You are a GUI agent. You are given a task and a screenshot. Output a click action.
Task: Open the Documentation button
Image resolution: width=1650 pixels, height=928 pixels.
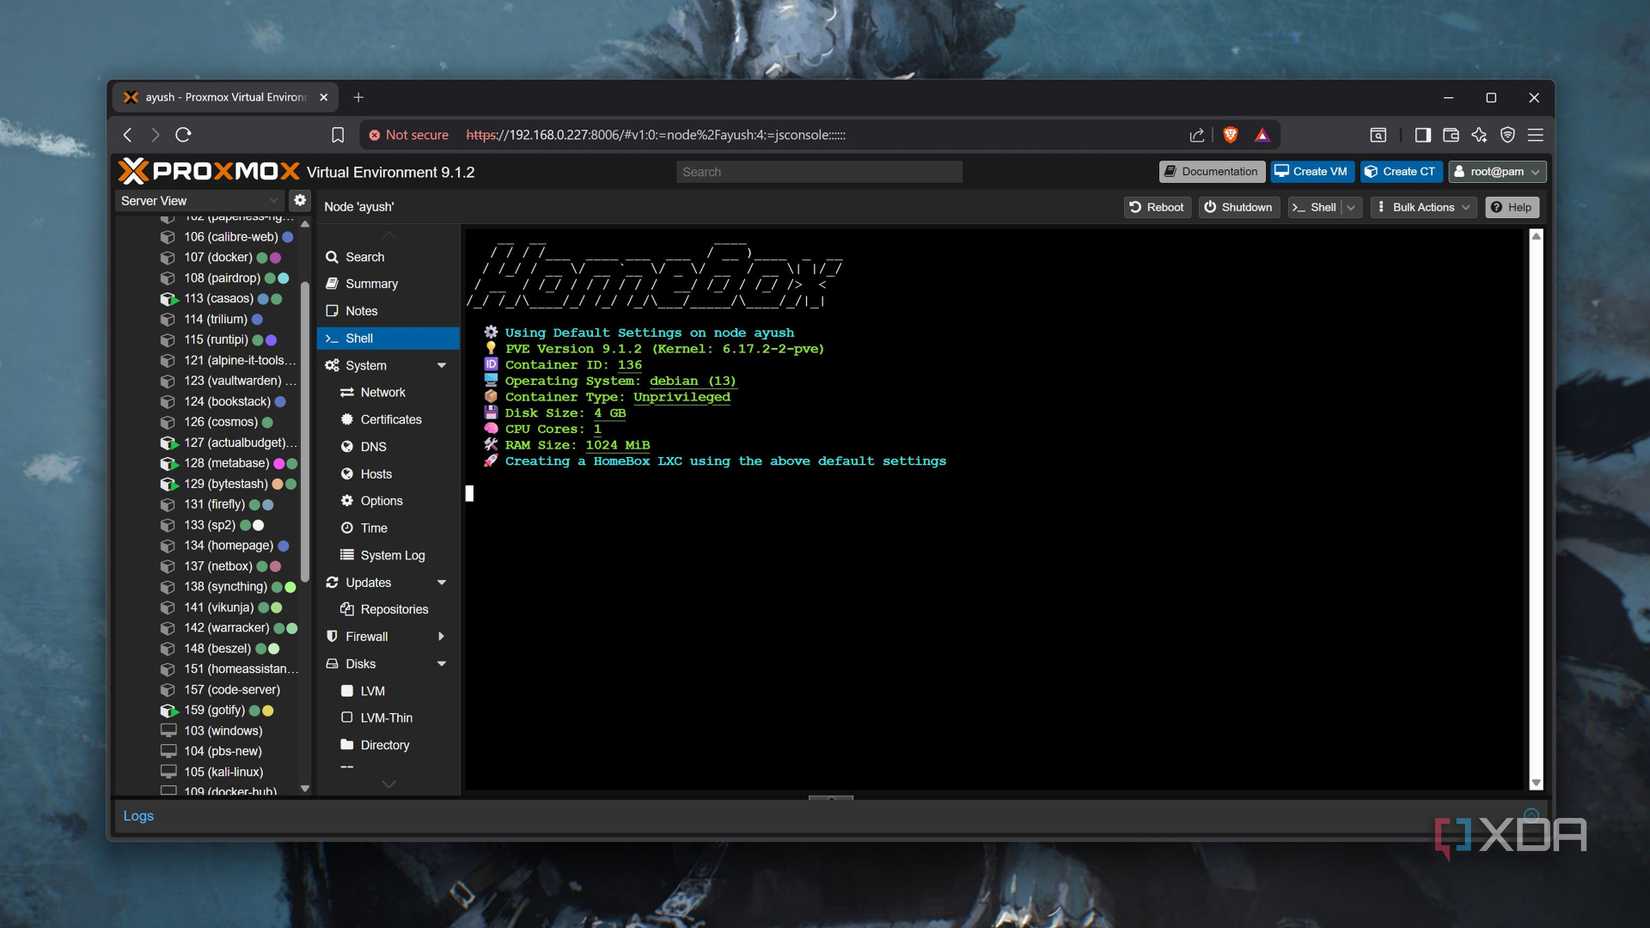[x=1211, y=172]
